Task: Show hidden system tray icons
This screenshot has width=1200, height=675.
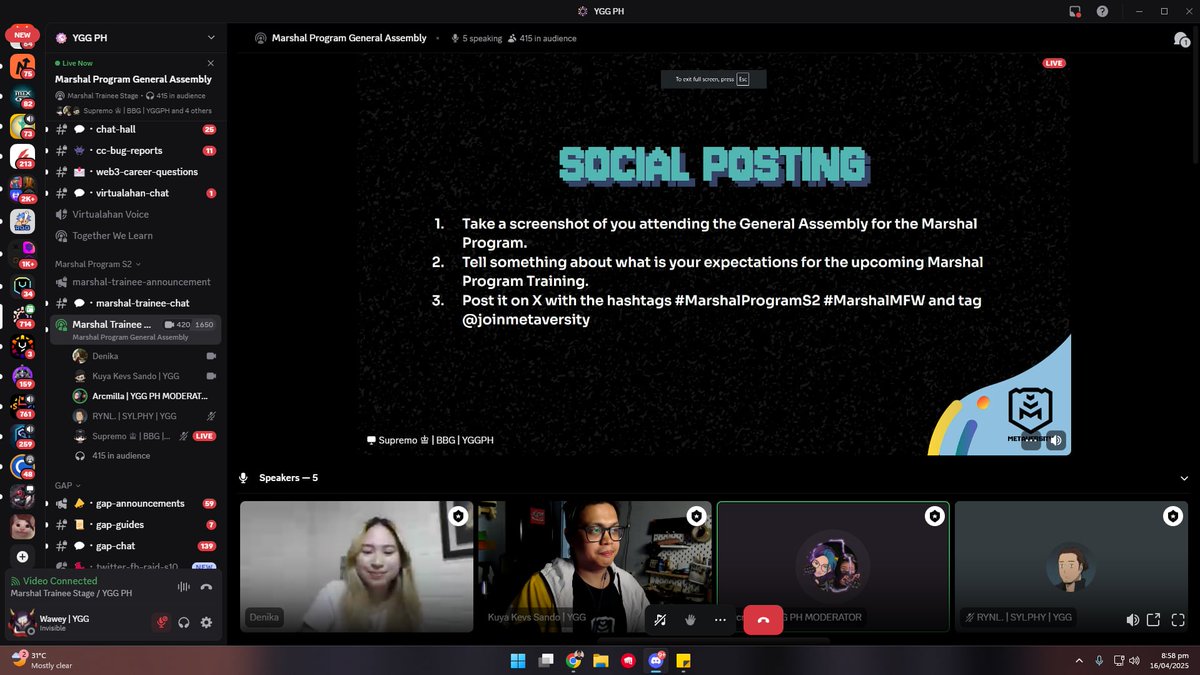Action: point(1079,660)
